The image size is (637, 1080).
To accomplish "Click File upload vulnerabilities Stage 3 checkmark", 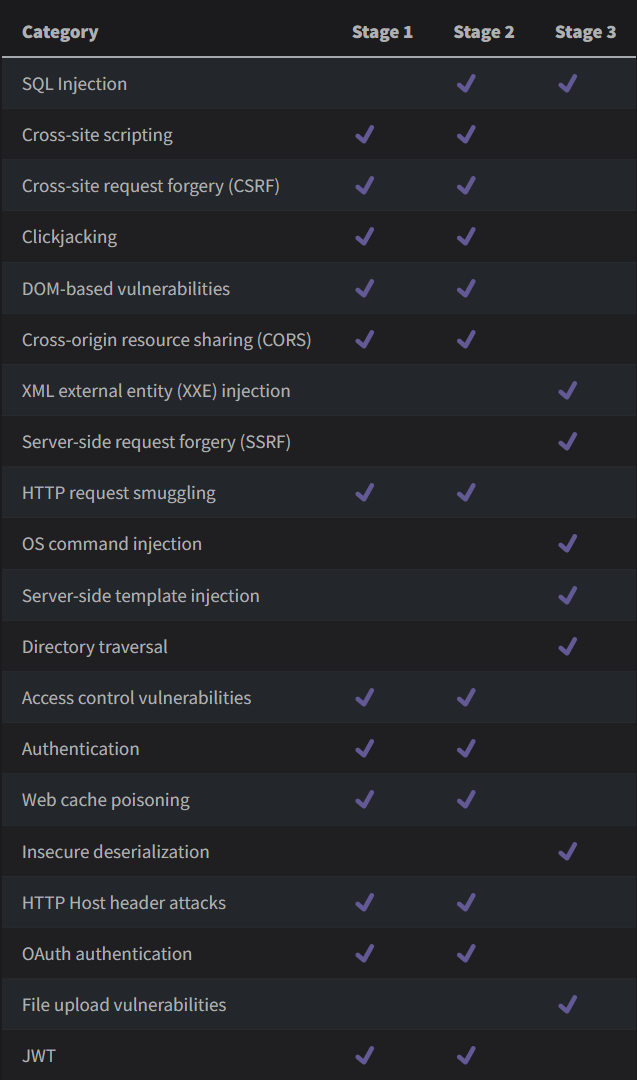I will click(568, 1005).
